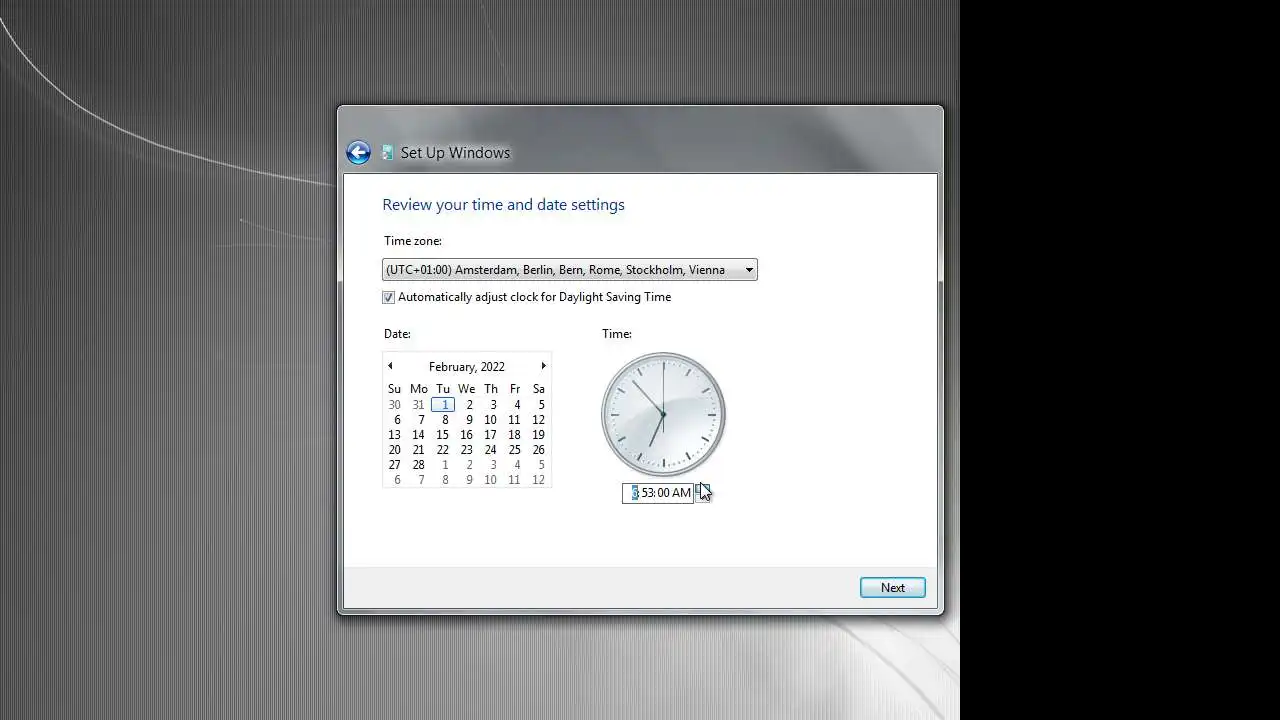This screenshot has width=1280, height=720.
Task: Set the date to 15 February
Action: 443,435
